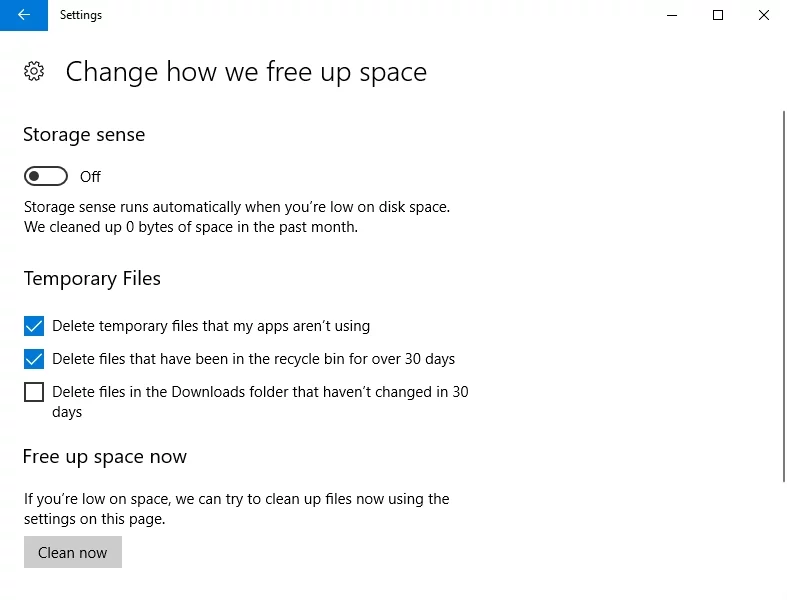The image size is (787, 600).
Task: Click the Off label next to the switch
Action: (x=91, y=177)
